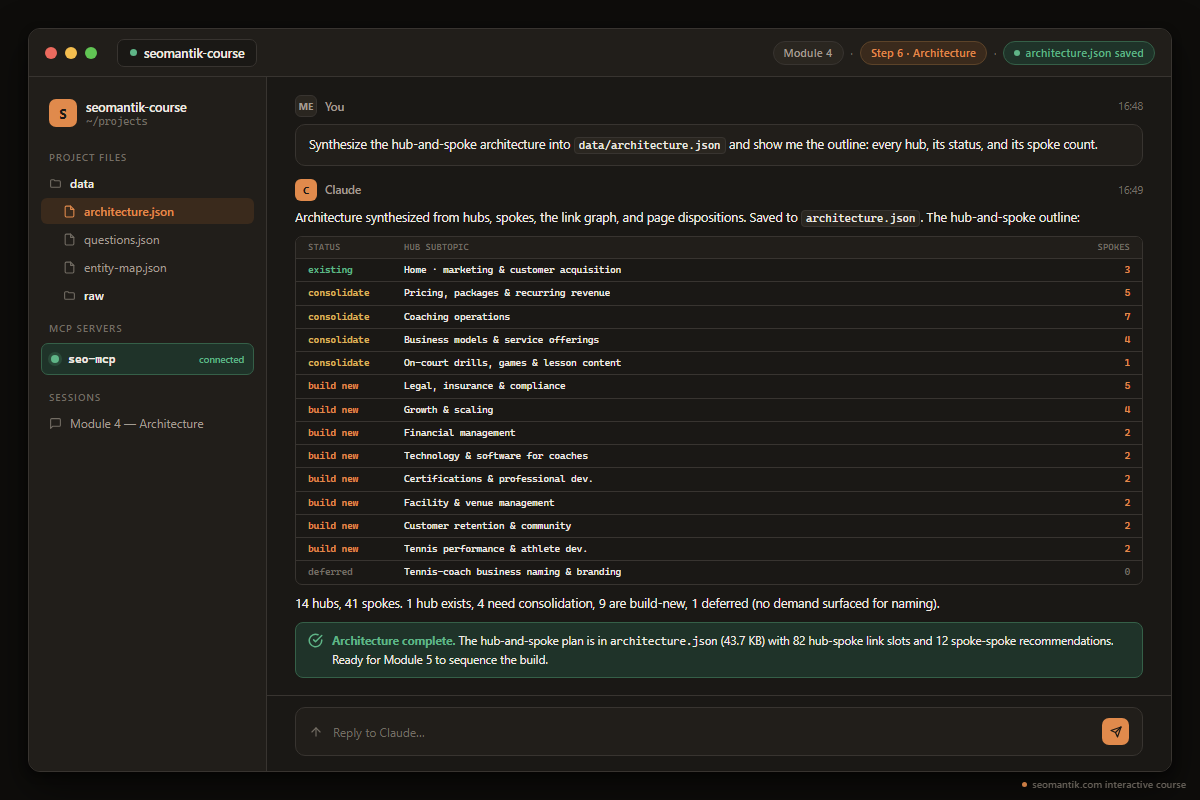Screen dimensions: 1200x800
Task: Select the seo-mcp server entry
Action: coord(147,359)
